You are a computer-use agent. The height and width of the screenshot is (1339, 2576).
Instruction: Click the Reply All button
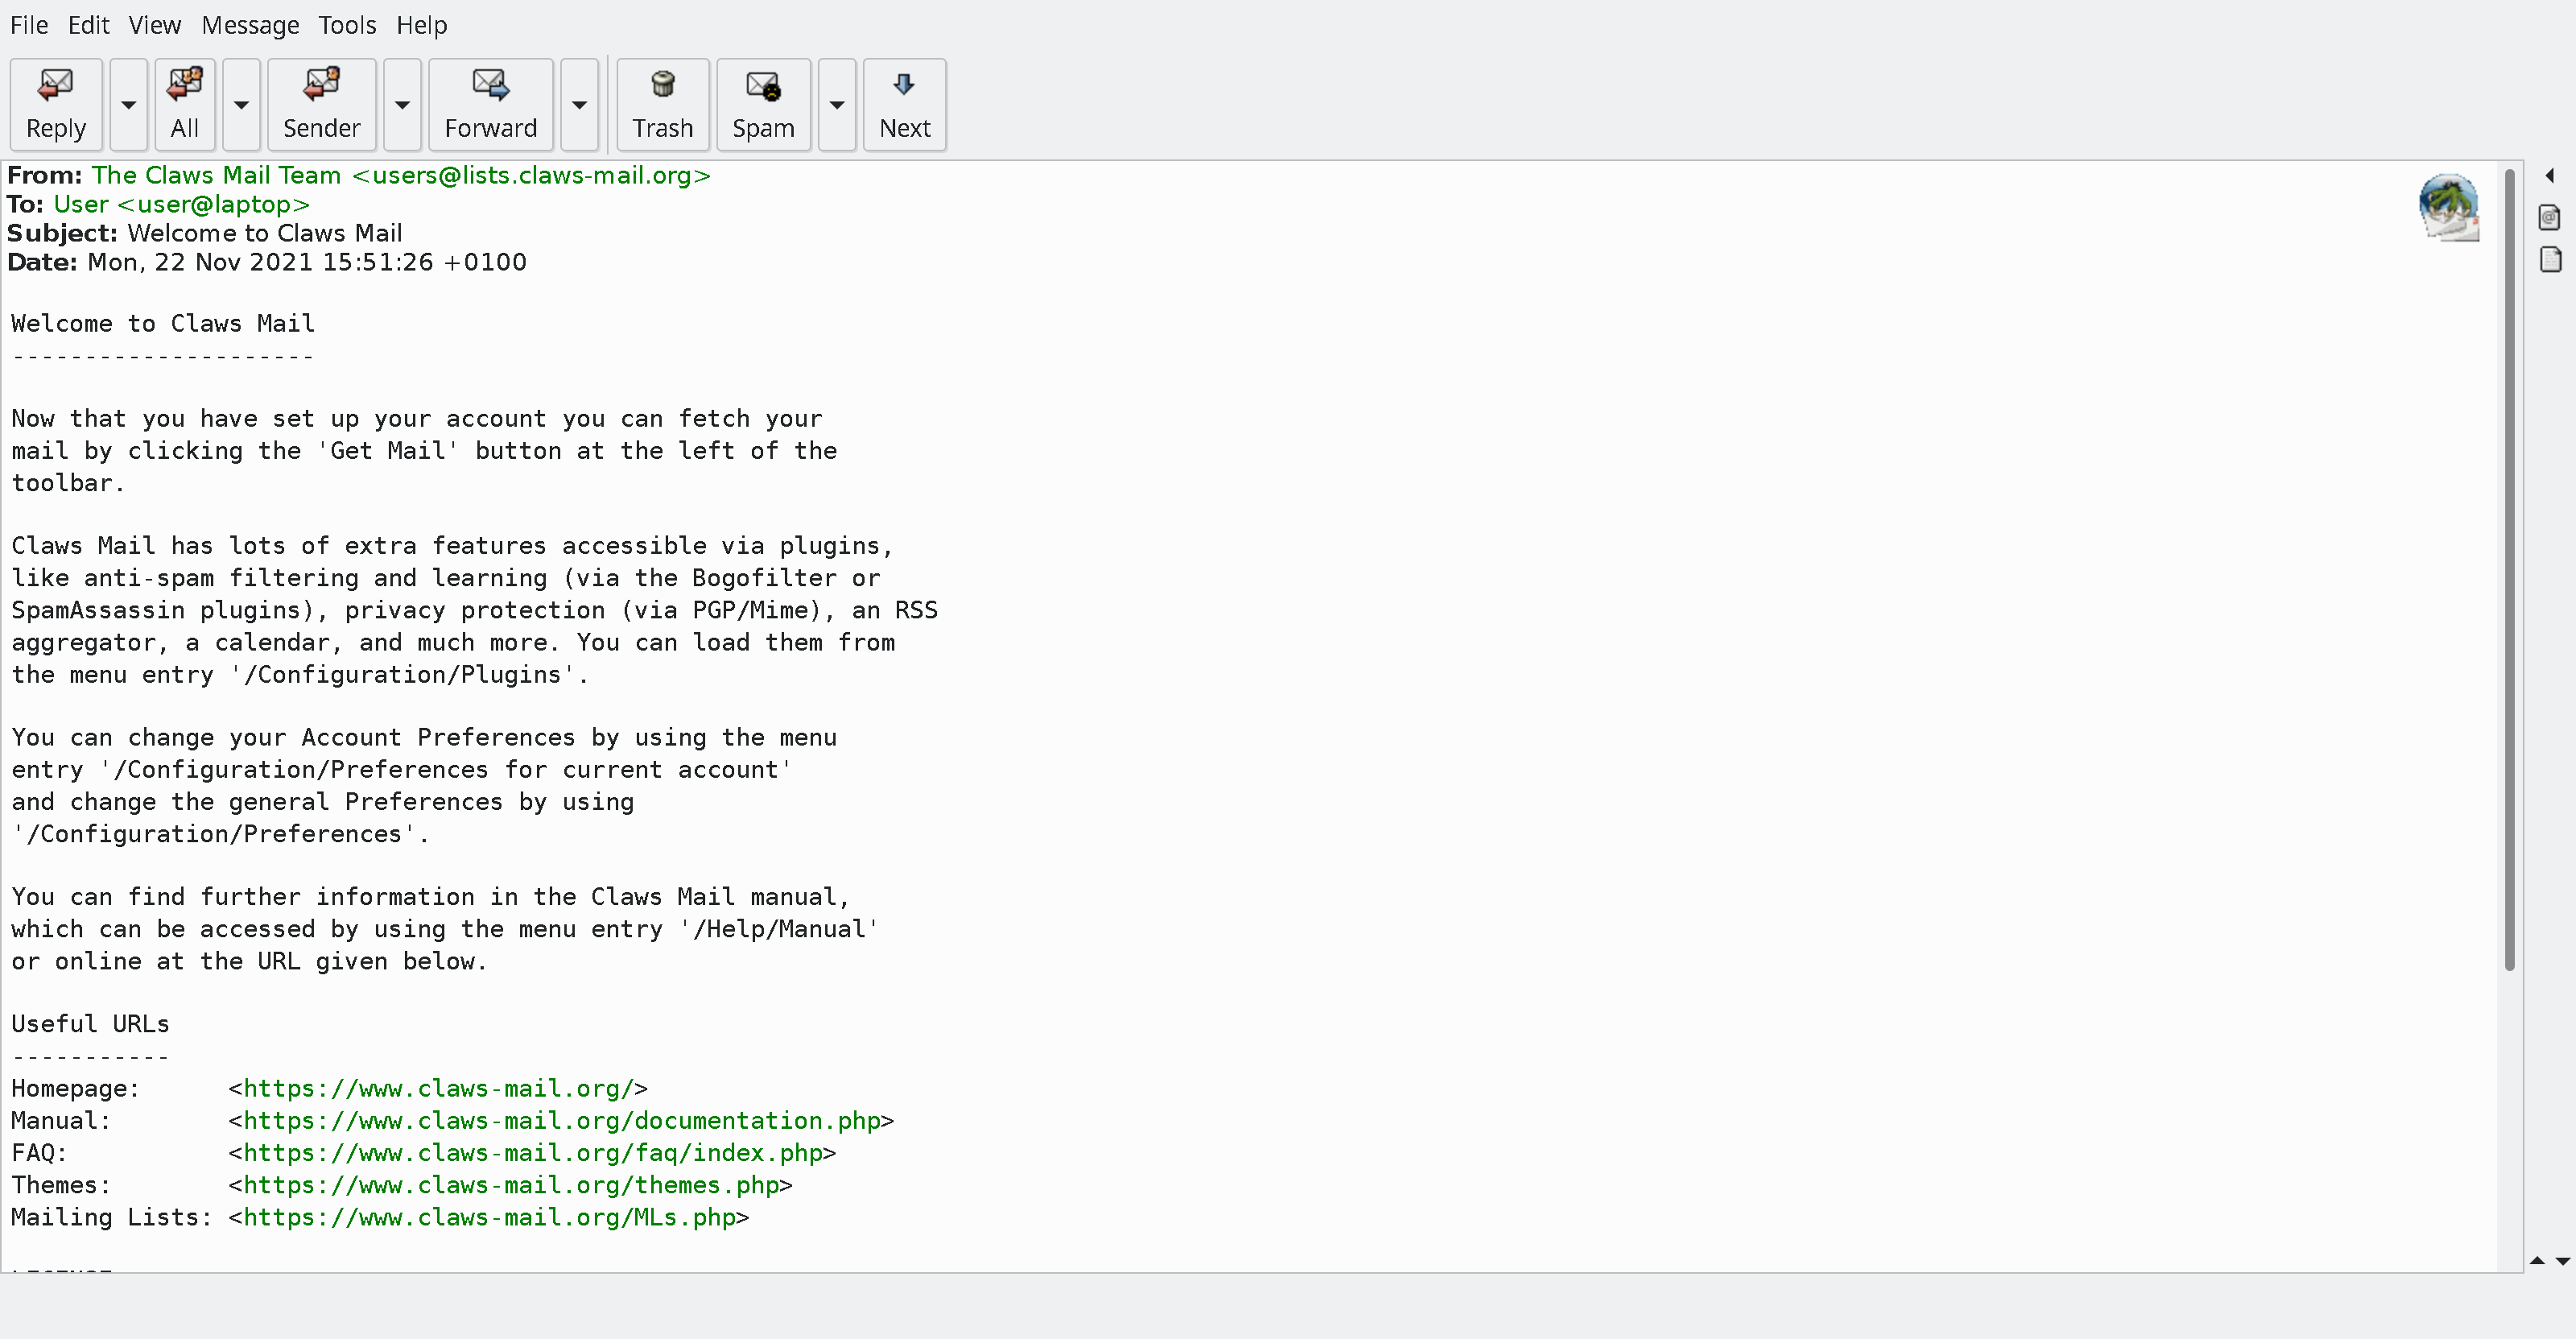tap(184, 104)
